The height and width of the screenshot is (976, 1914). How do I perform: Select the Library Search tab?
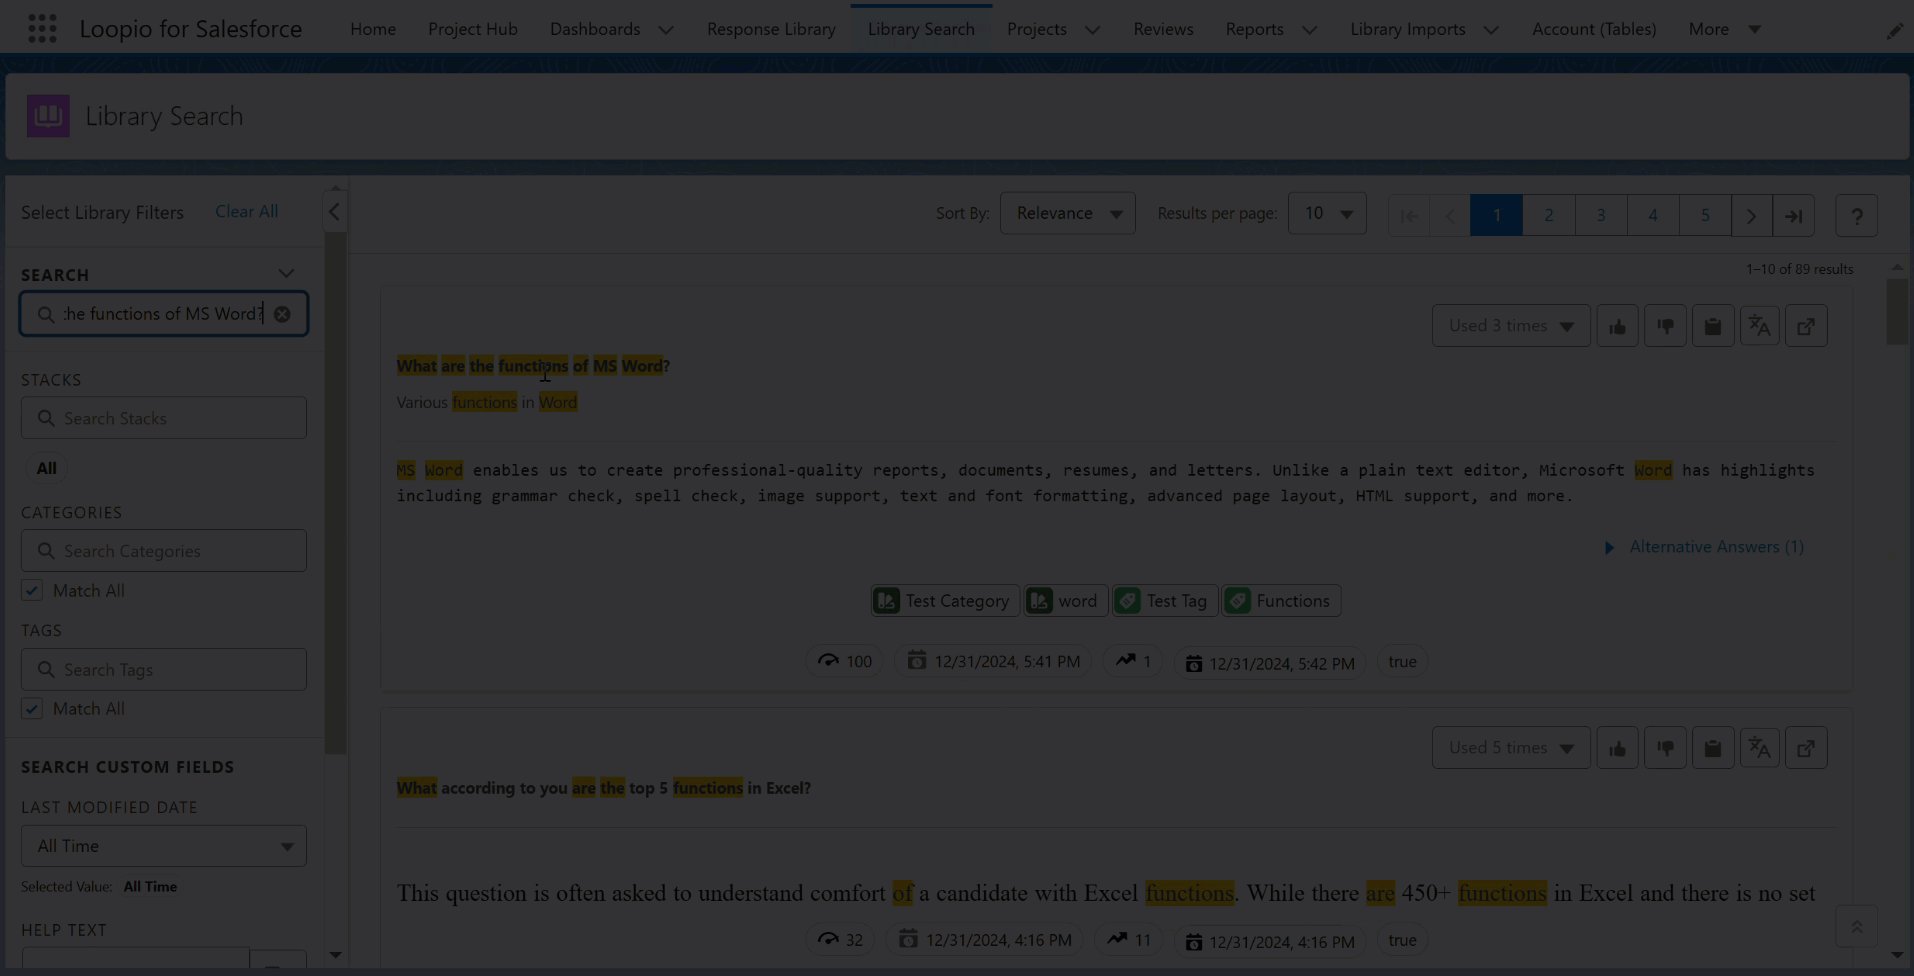pyautogui.click(x=921, y=29)
